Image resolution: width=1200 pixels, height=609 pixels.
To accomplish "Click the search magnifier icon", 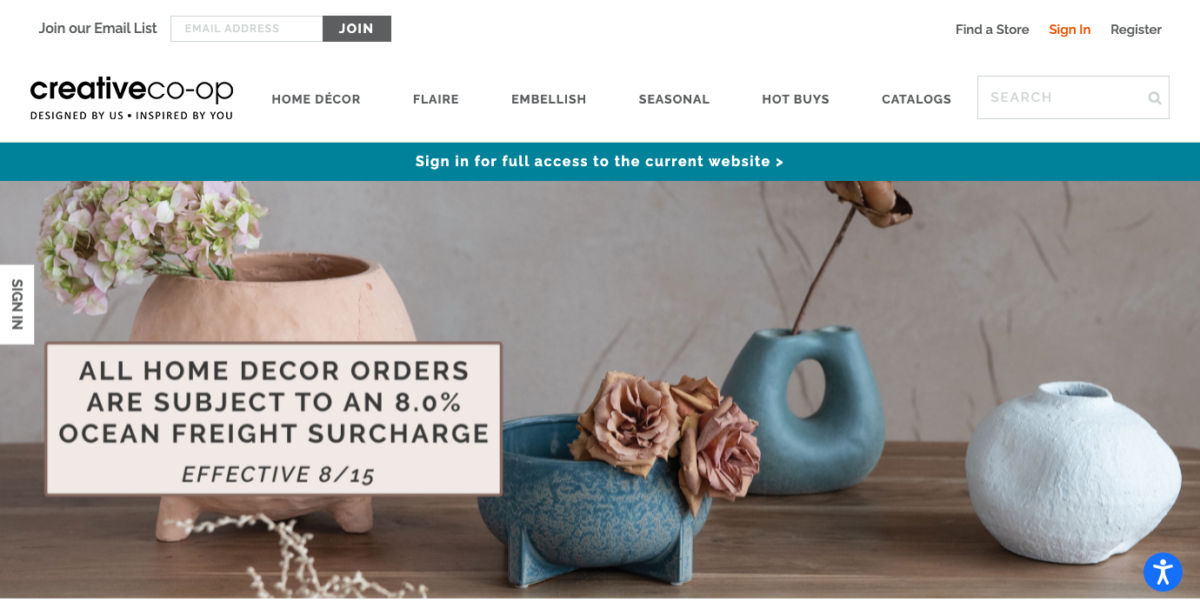I will point(1154,98).
